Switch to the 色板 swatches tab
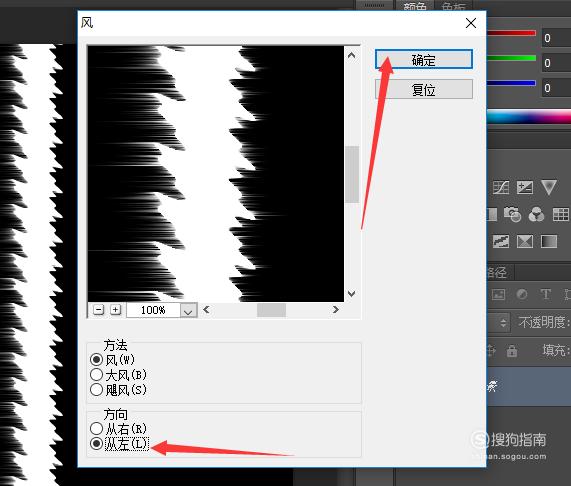This screenshot has height=486, width=571. (453, 6)
